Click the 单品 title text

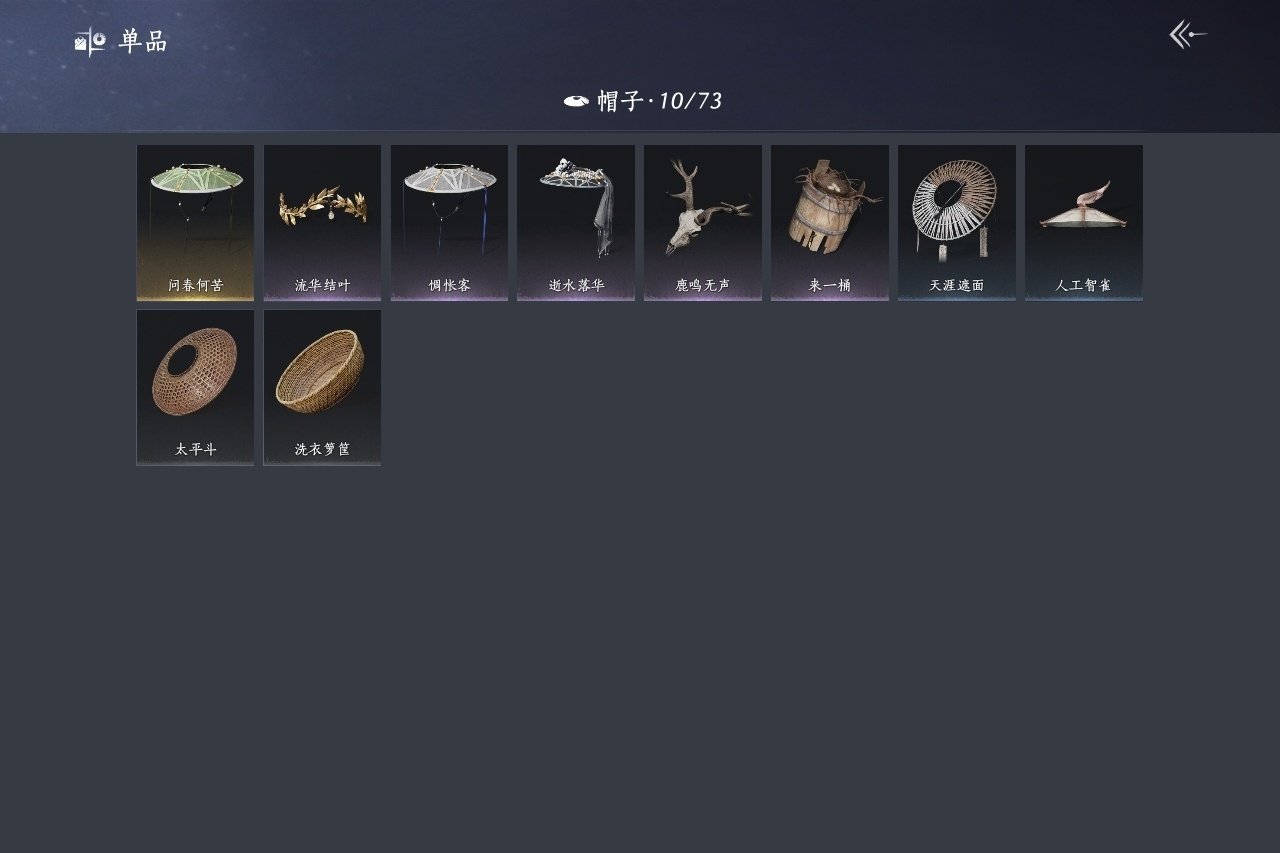click(143, 42)
